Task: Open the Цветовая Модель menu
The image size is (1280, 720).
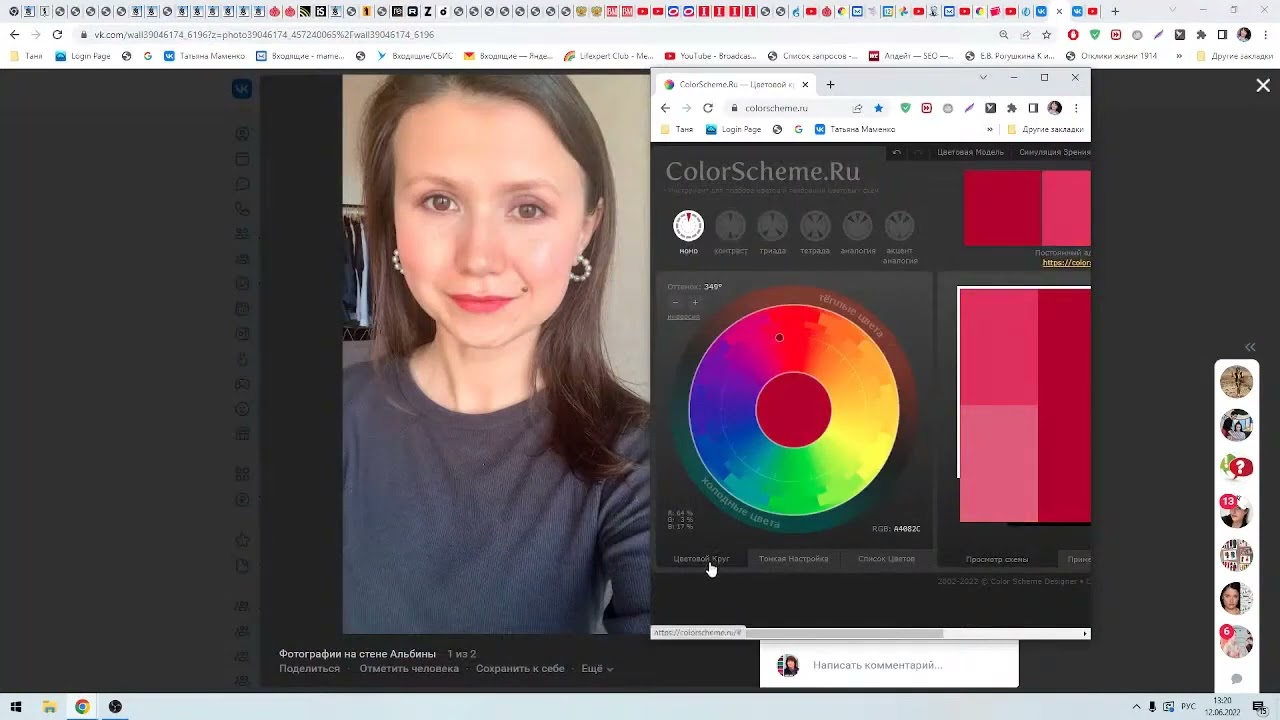Action: [970, 153]
